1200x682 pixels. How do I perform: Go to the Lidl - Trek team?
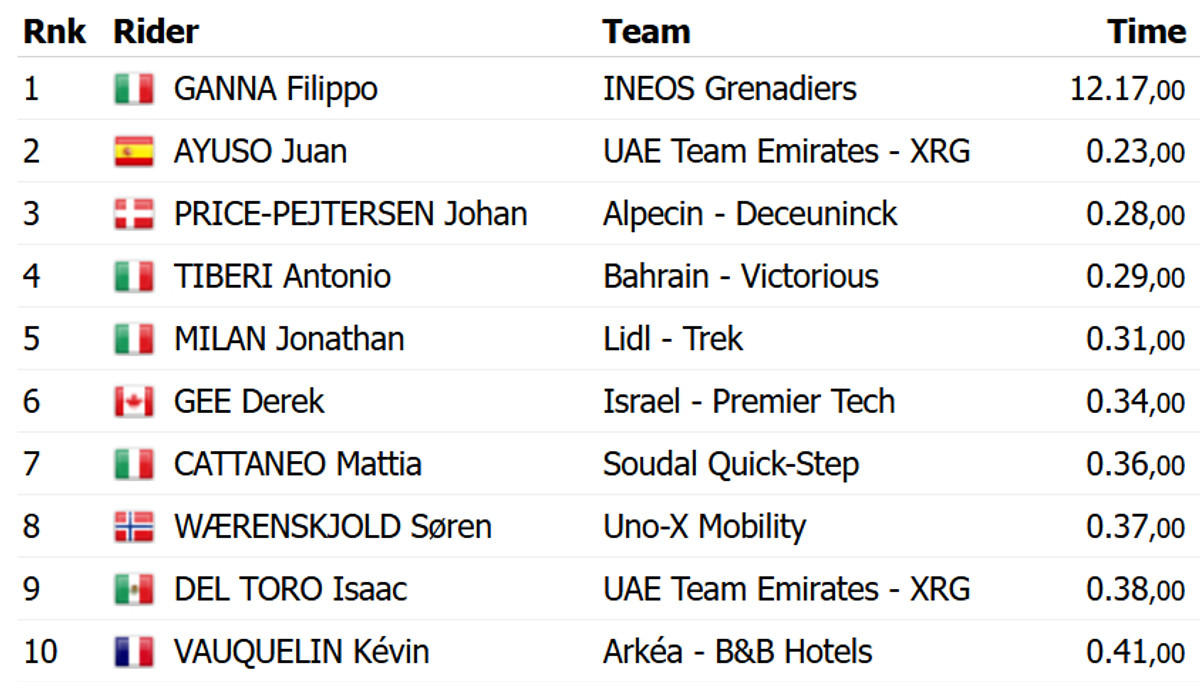click(673, 339)
